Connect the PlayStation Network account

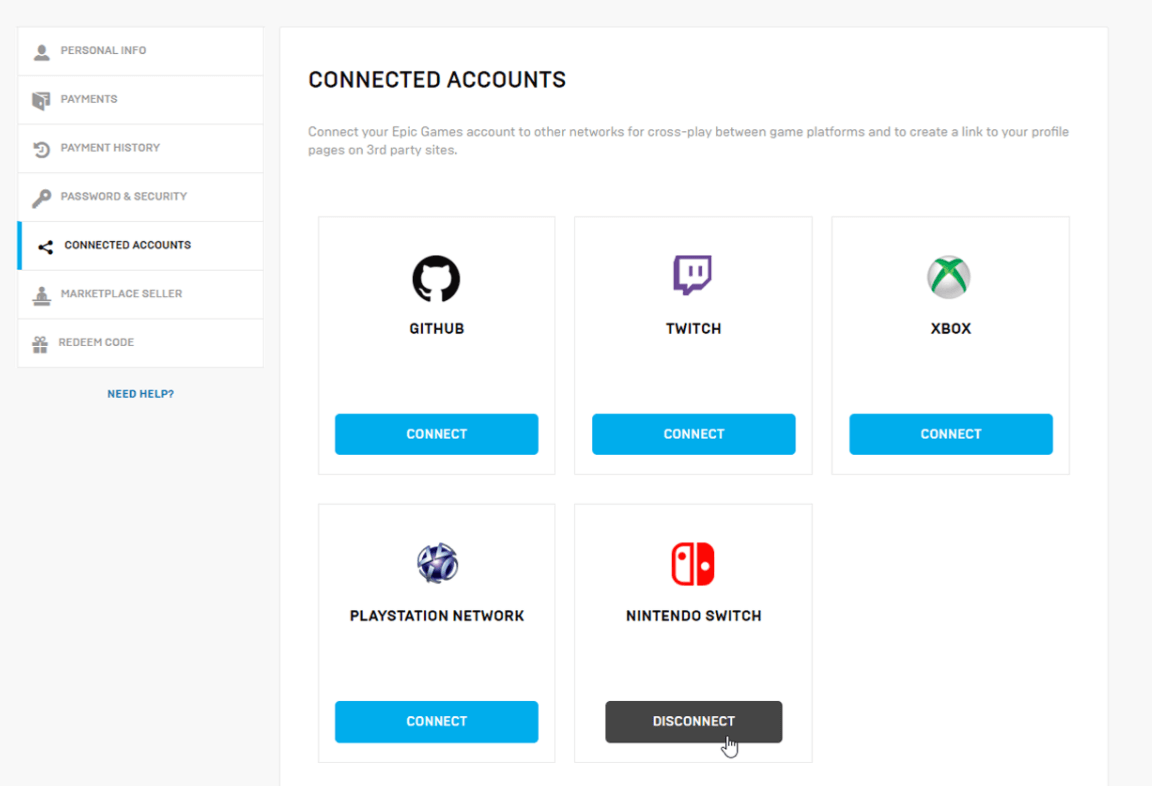click(x=436, y=721)
